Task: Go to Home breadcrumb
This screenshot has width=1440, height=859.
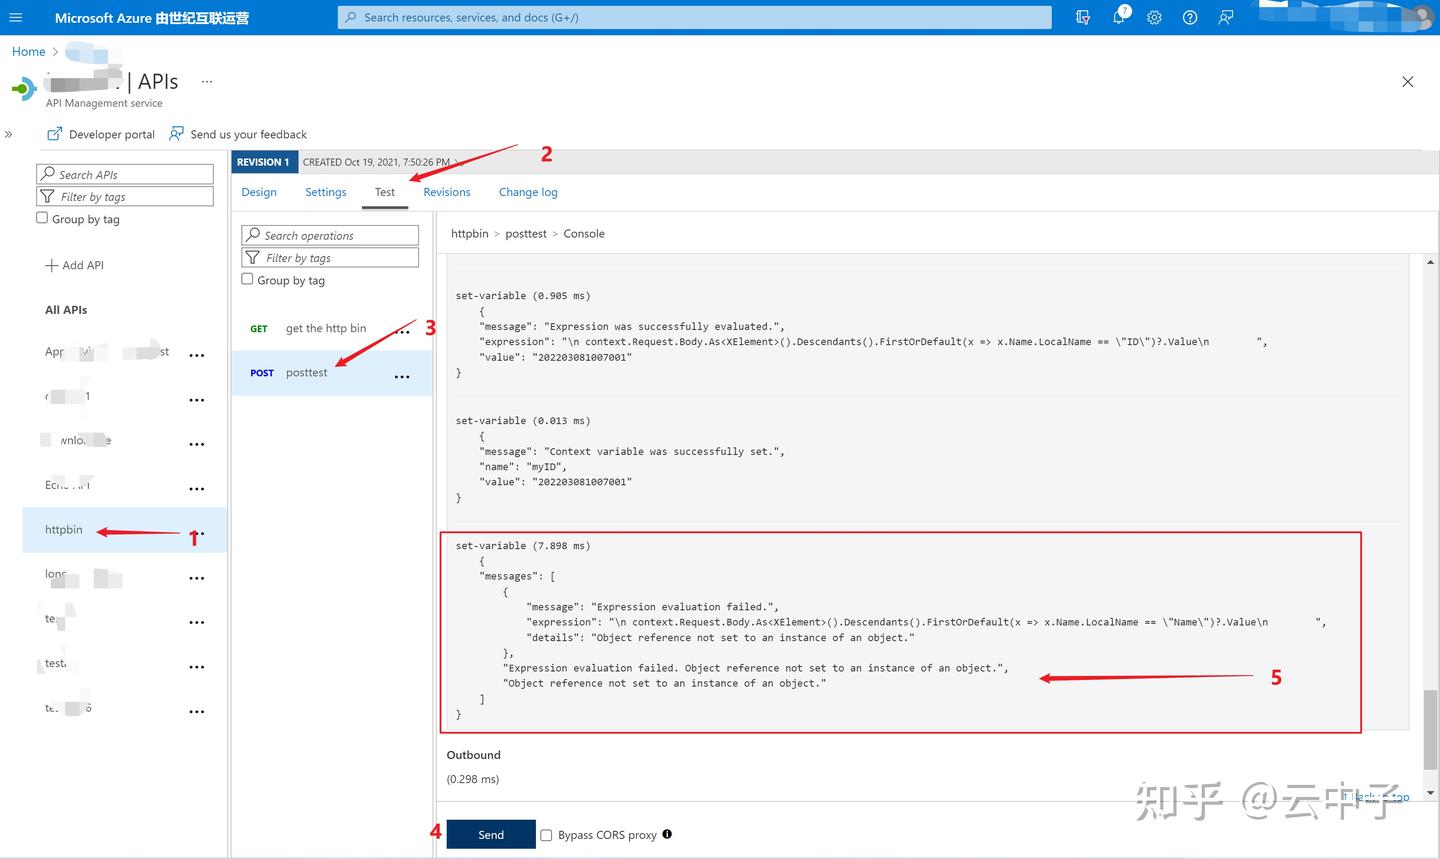Action: (x=28, y=51)
